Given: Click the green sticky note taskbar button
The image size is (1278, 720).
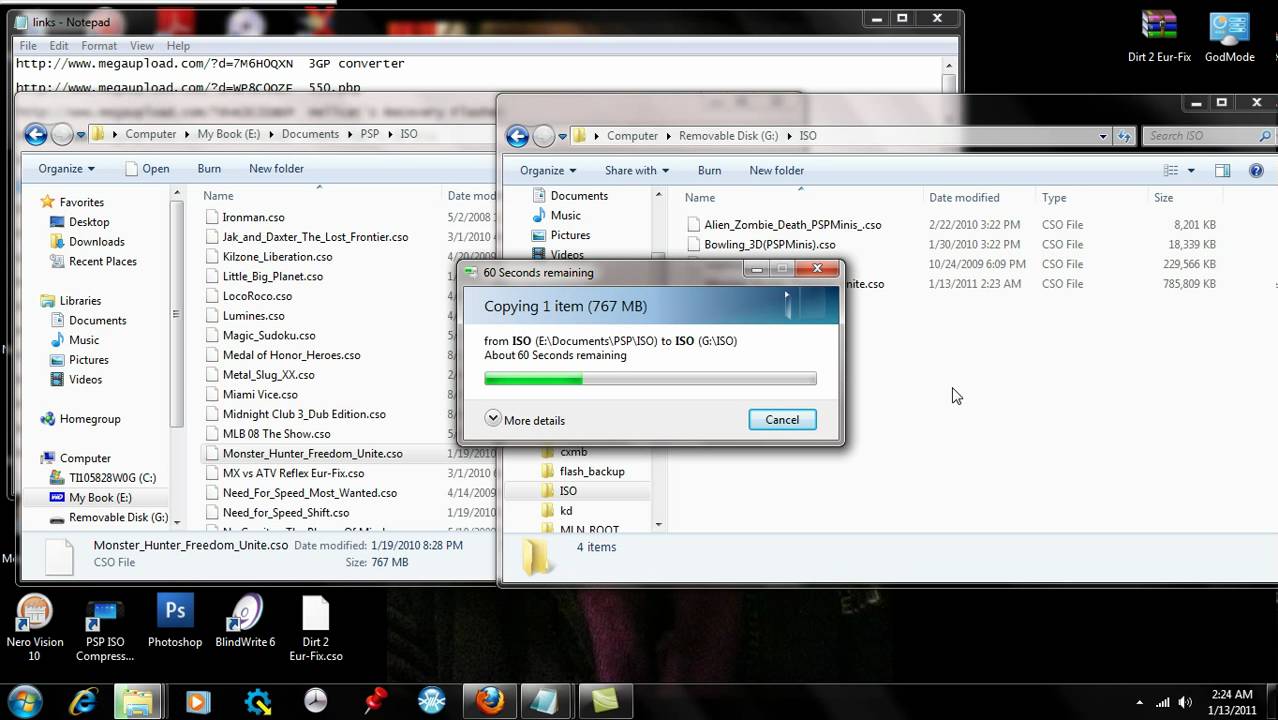Looking at the screenshot, I should 605,701.
